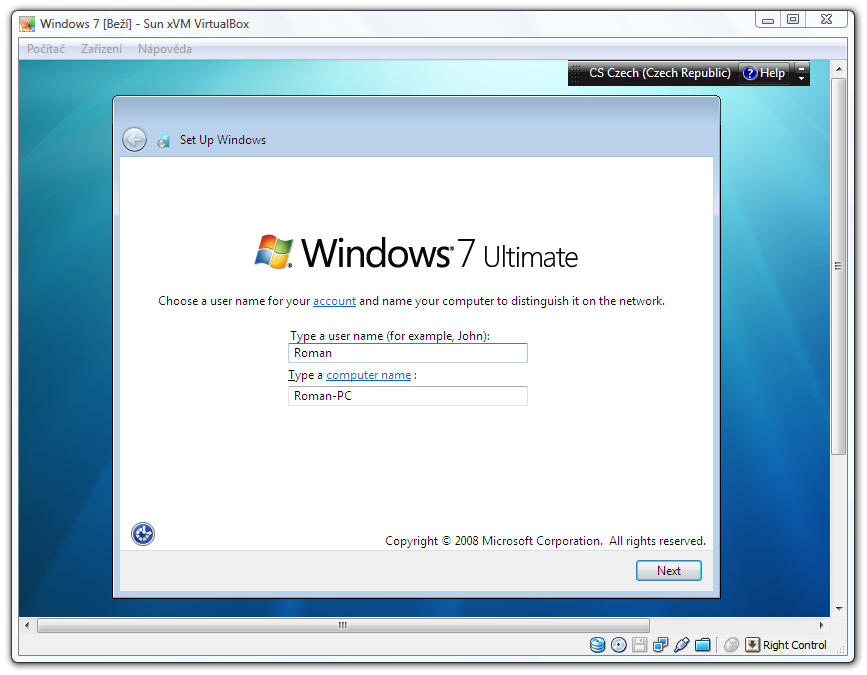Click the USB devices indicator icon
This screenshot has height=675, width=867.
click(682, 645)
